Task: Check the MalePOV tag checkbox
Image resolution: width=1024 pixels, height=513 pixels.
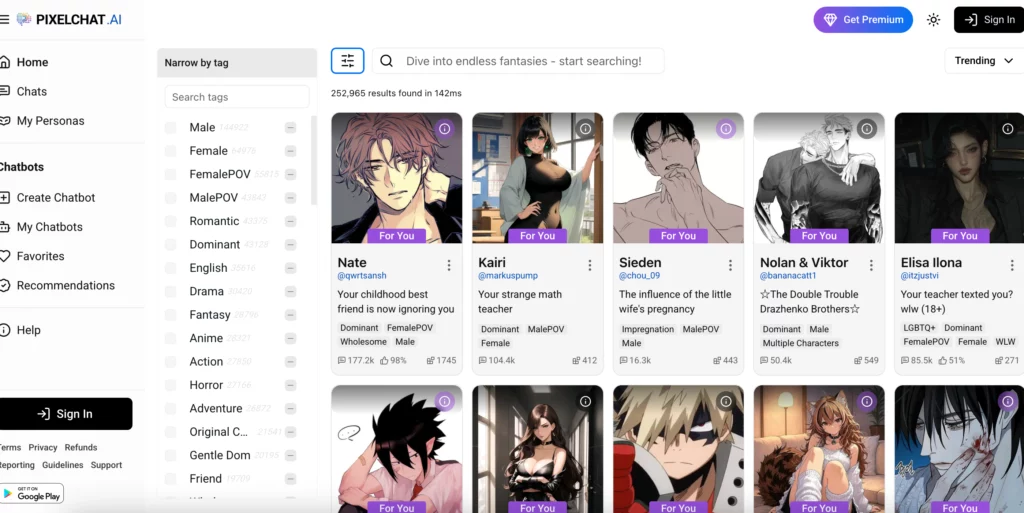Action: (x=170, y=198)
